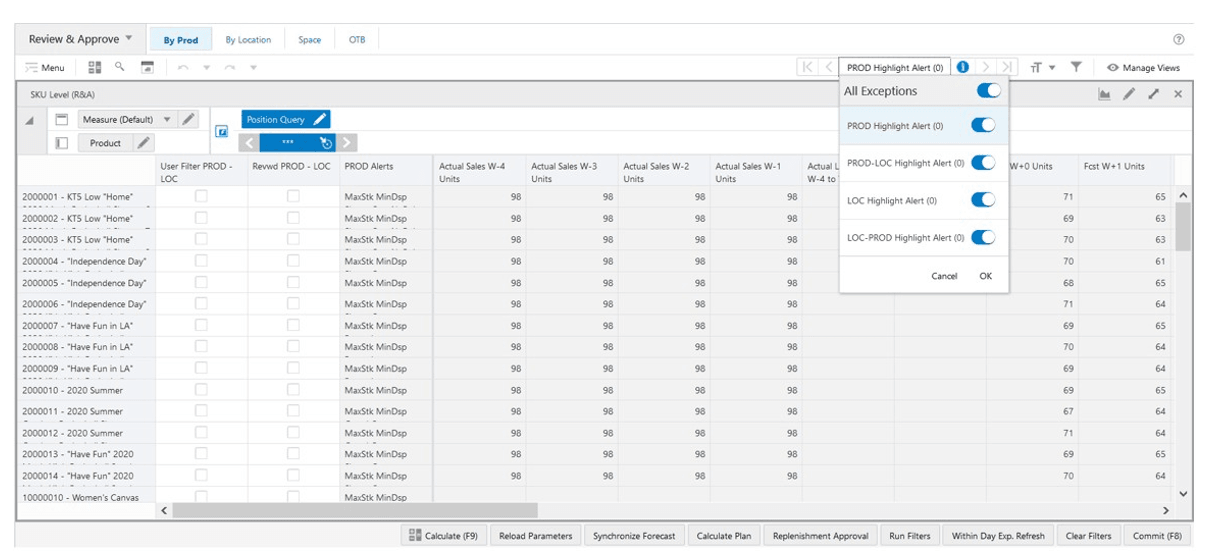Image resolution: width=1205 pixels, height=557 pixels.
Task: Open the chart view icon in the SKU Level panel
Action: [1104, 93]
